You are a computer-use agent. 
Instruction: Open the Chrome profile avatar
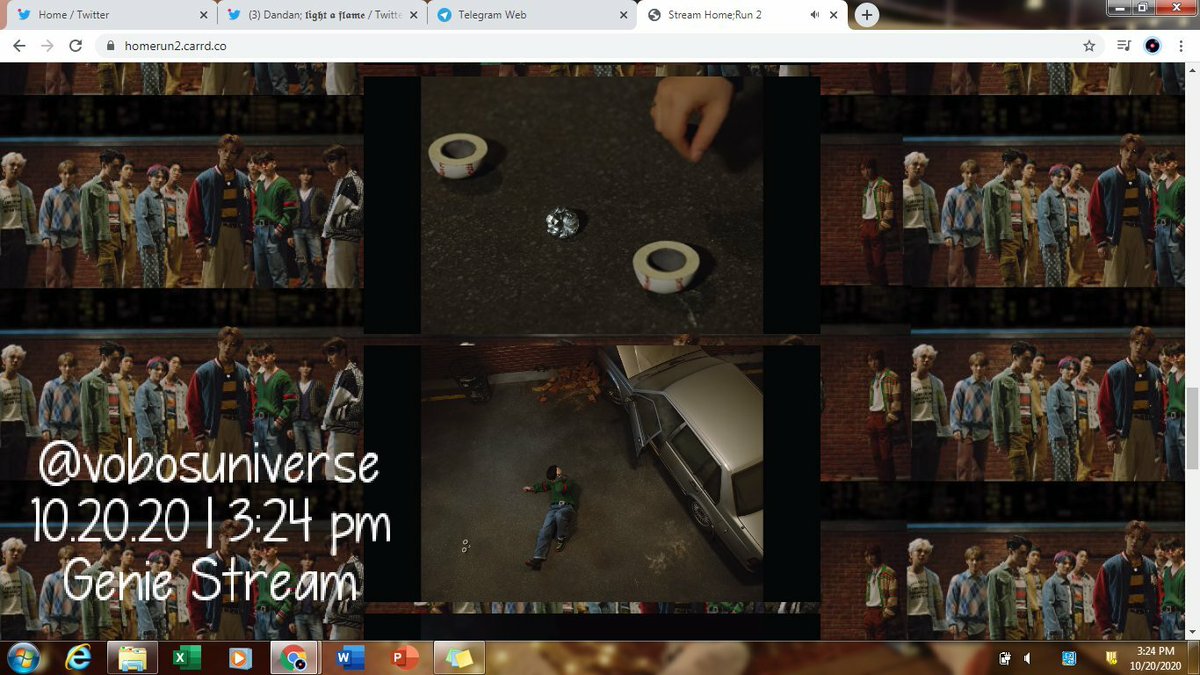1152,45
